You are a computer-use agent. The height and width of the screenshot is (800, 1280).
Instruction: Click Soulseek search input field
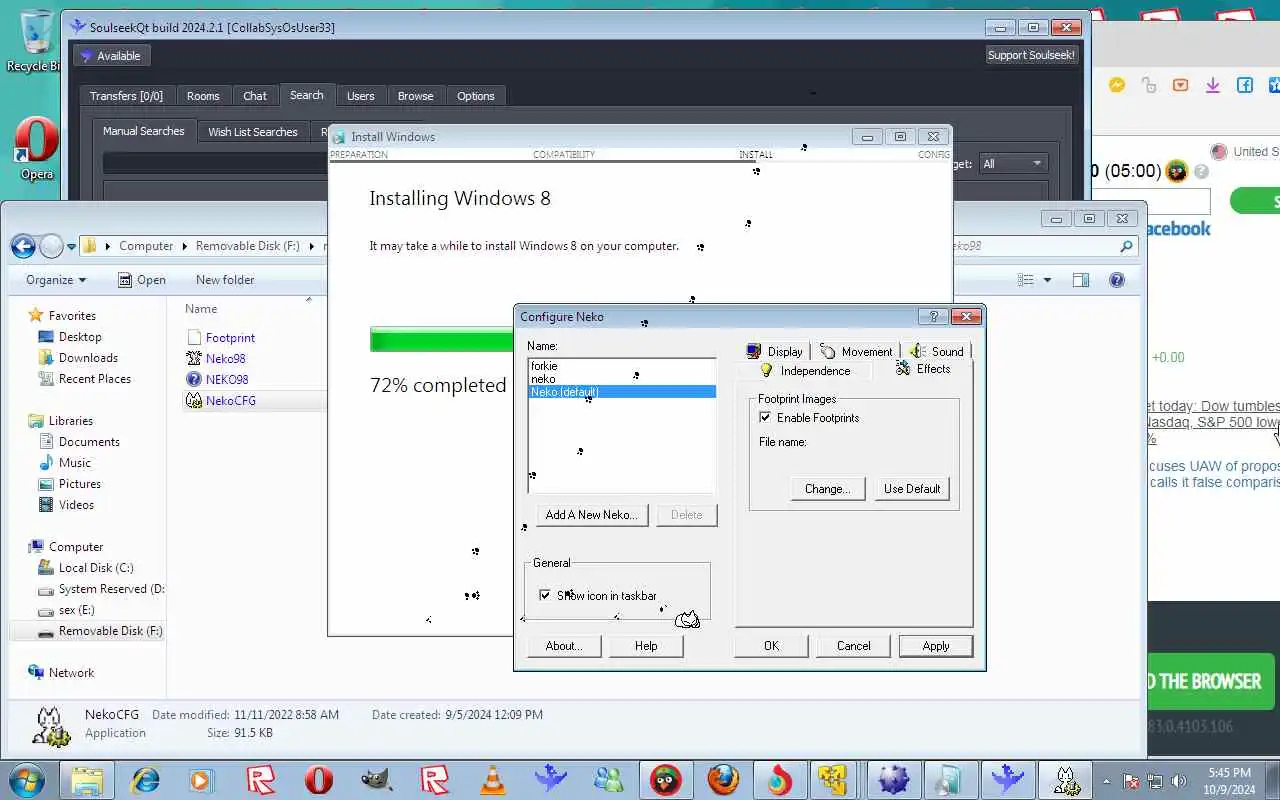click(x=215, y=163)
